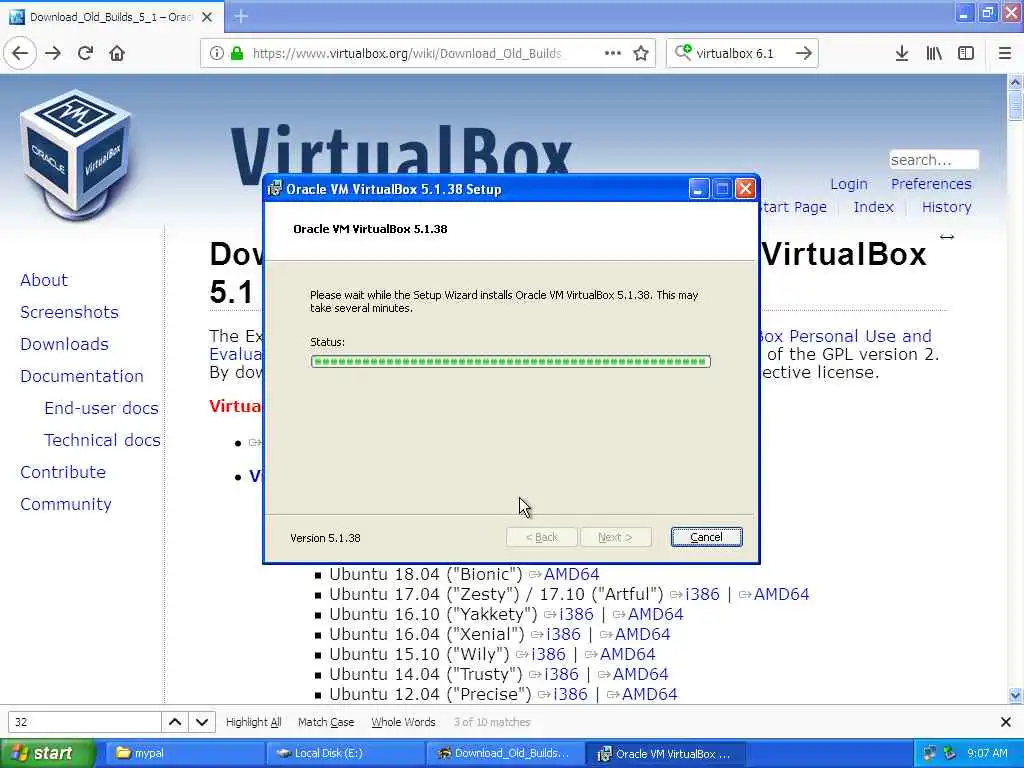Open the browser downloads panel
The height and width of the screenshot is (768, 1024).
tap(902, 53)
